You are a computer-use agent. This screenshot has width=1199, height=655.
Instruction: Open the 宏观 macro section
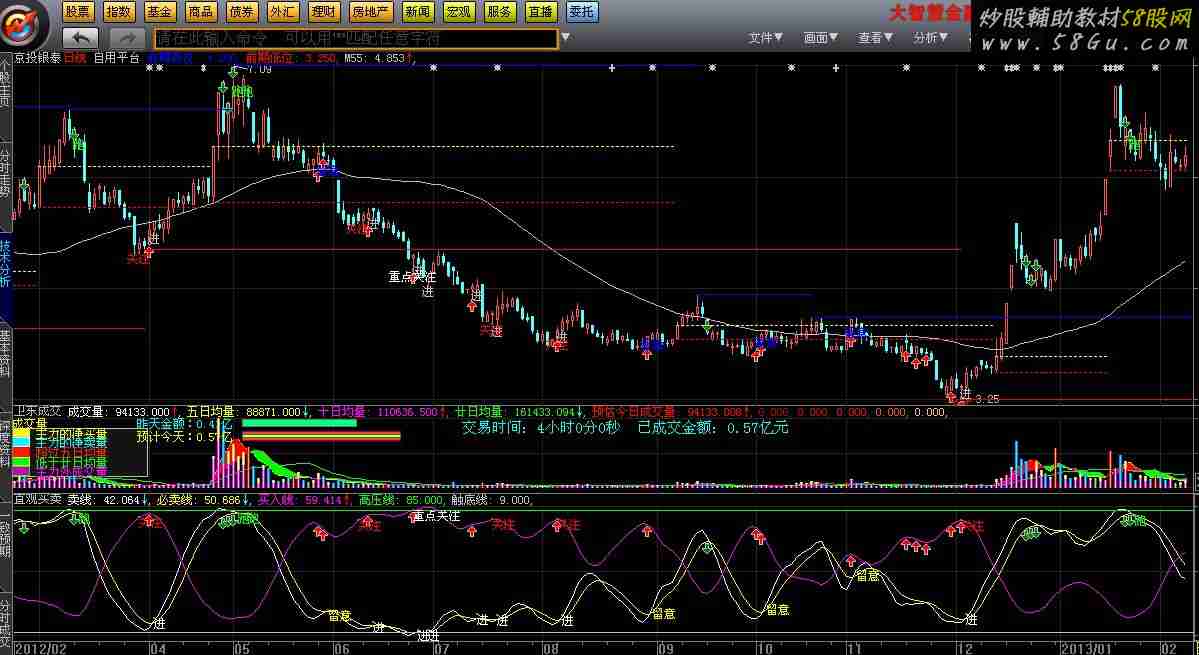pos(459,11)
